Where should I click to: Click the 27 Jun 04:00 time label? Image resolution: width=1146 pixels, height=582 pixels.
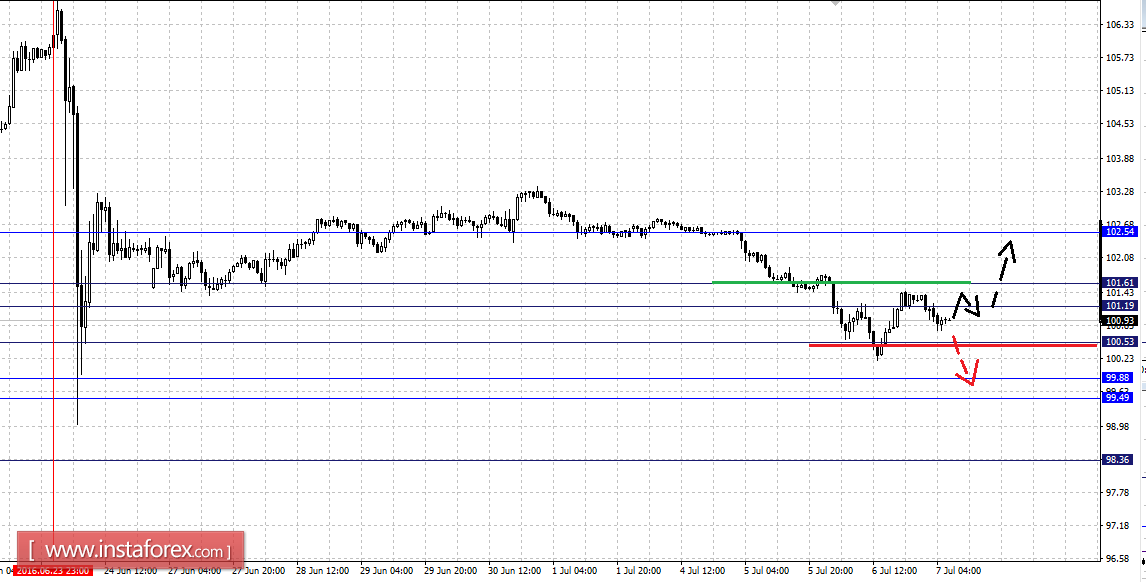click(x=195, y=570)
